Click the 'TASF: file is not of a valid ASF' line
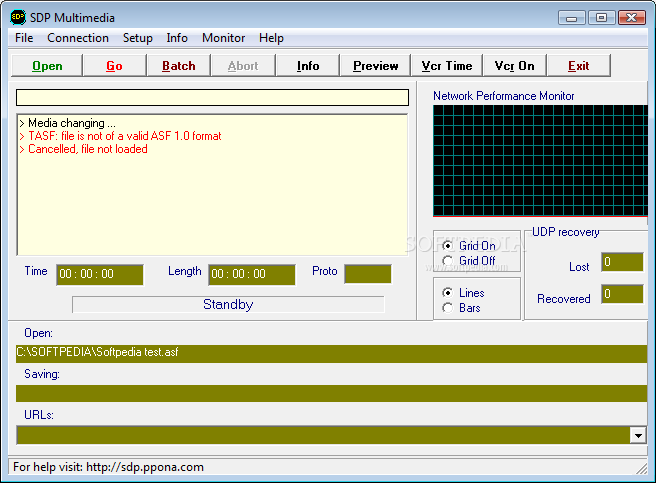The image size is (656, 483). coord(120,136)
